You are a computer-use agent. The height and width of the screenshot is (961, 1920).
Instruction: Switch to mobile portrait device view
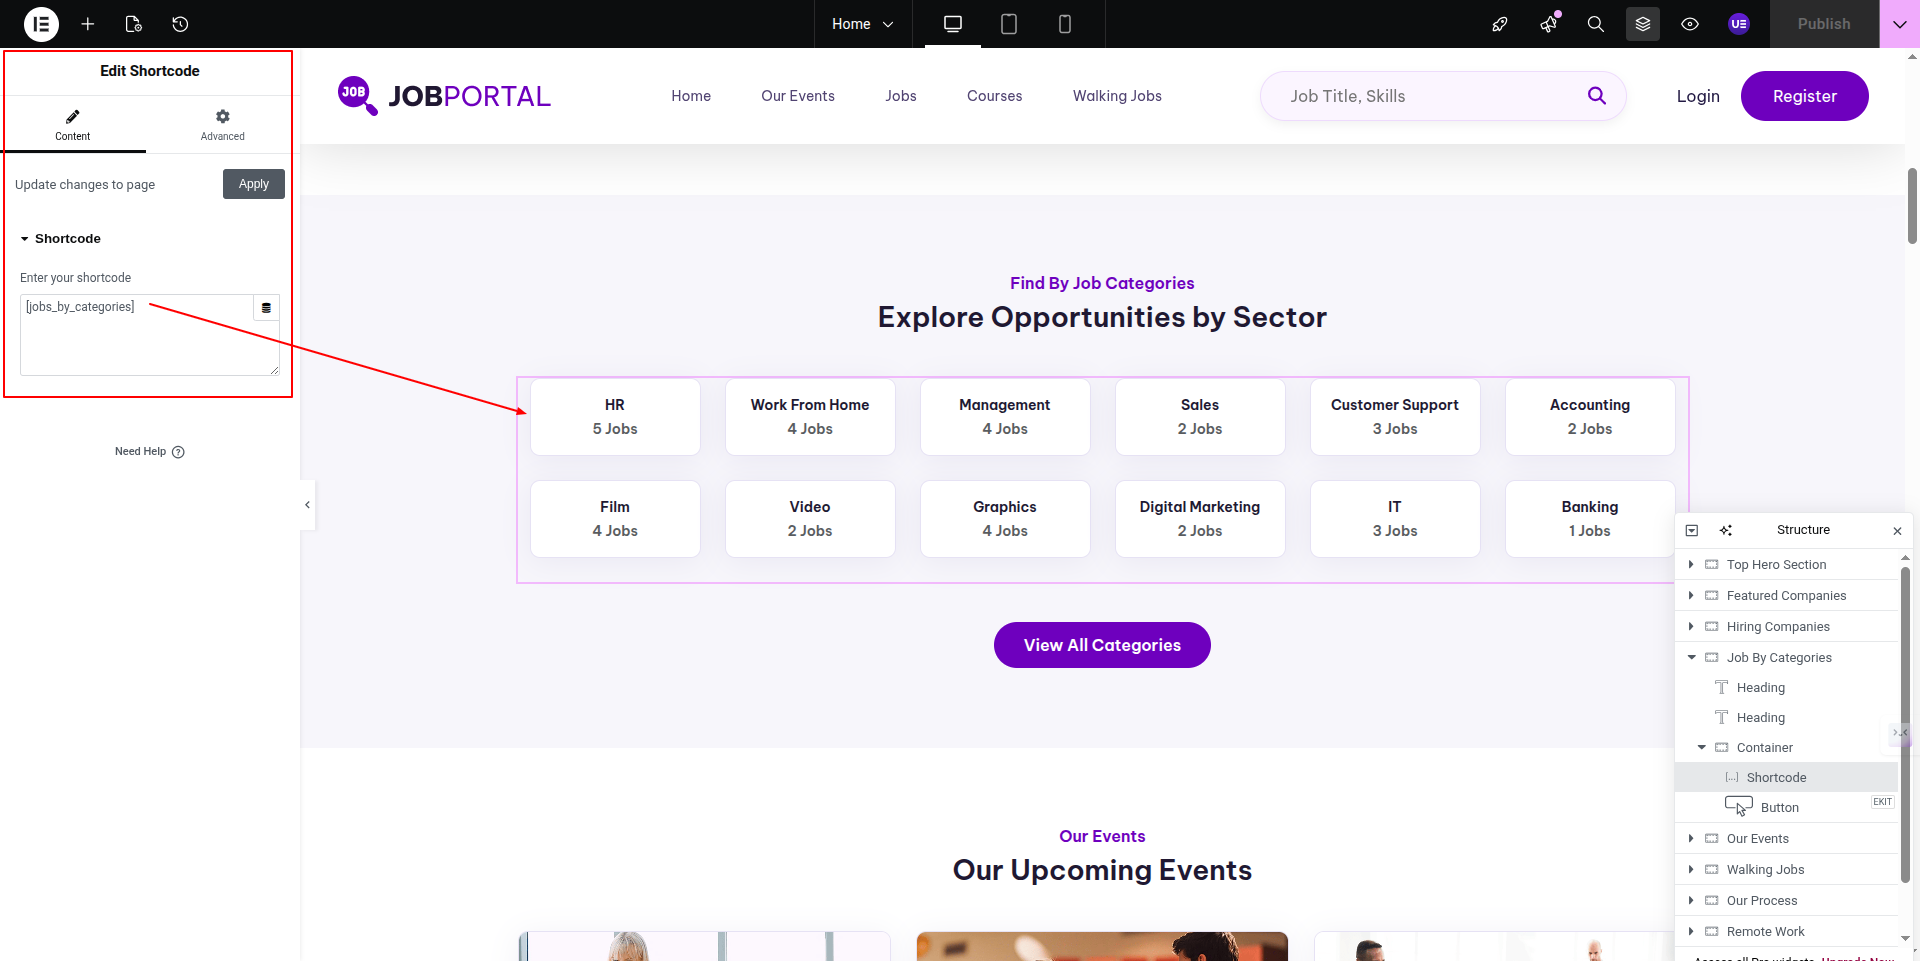click(1064, 24)
